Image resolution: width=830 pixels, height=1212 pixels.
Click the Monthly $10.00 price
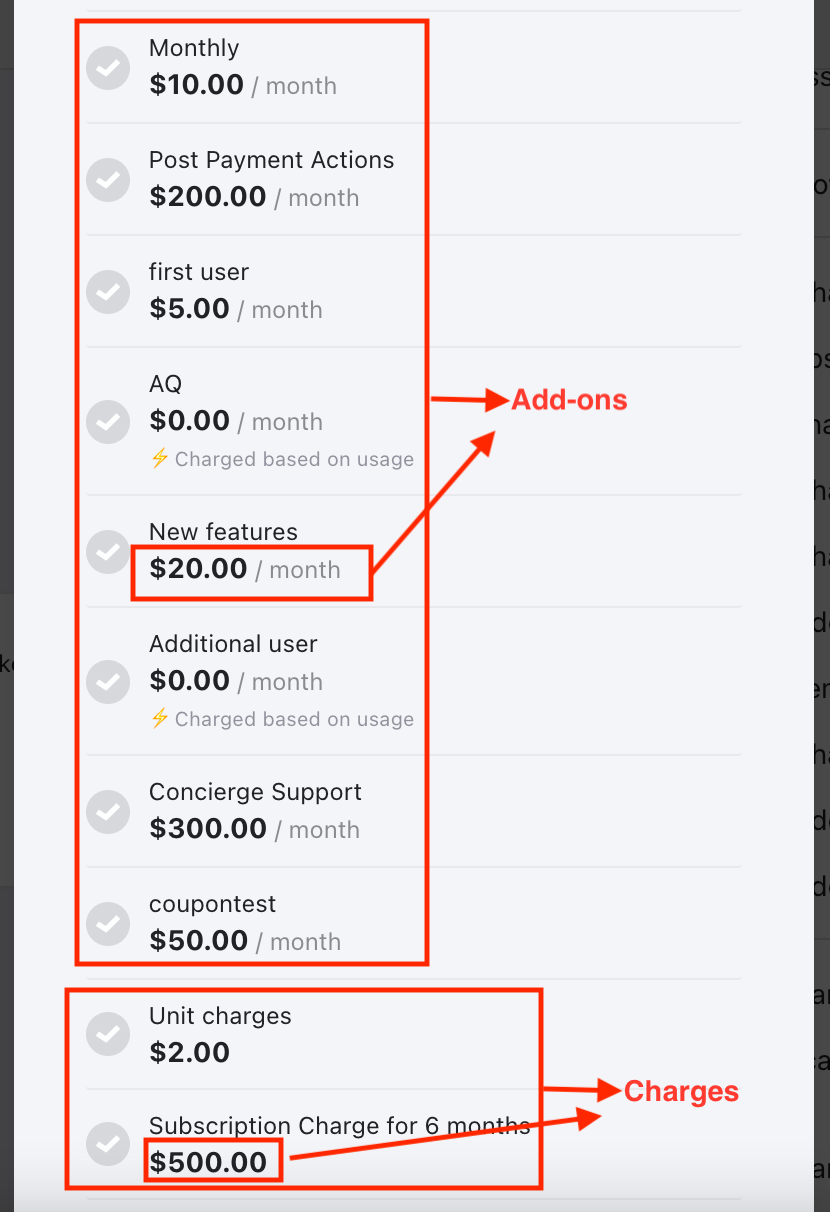click(197, 85)
